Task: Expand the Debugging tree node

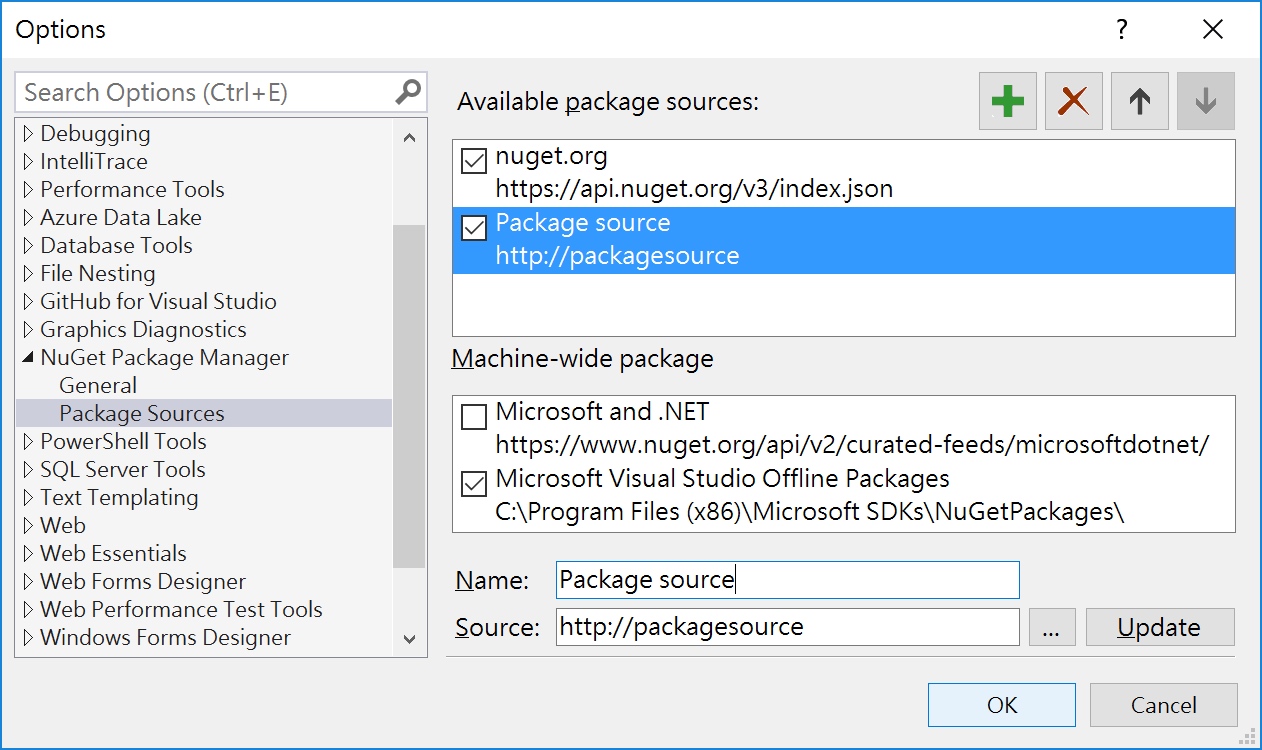Action: coord(27,133)
